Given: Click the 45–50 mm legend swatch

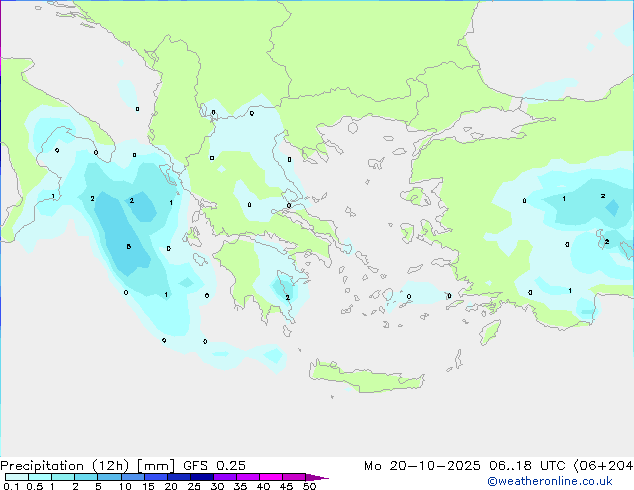Looking at the screenshot, I should click(x=294, y=477).
